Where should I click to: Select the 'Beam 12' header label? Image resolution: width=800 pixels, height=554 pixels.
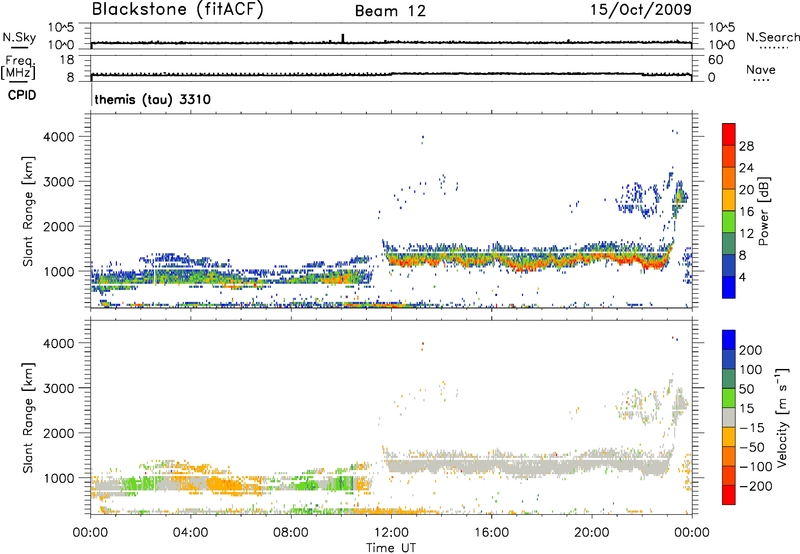click(x=390, y=11)
